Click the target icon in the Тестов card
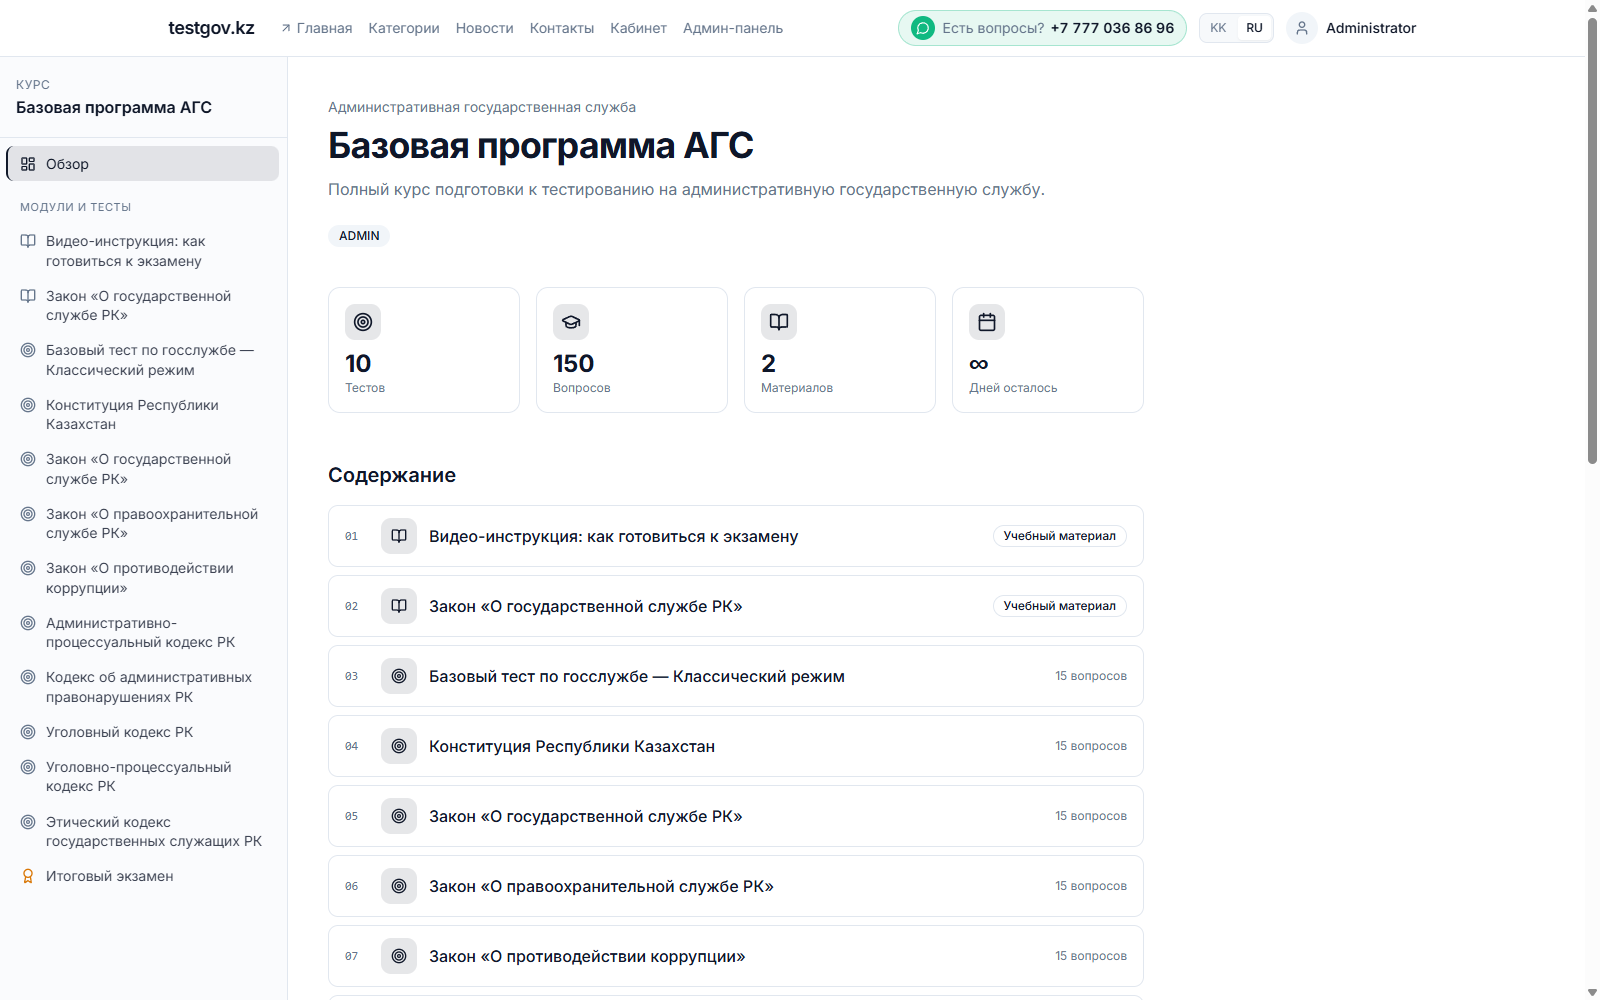The height and width of the screenshot is (1000, 1600). tap(363, 322)
